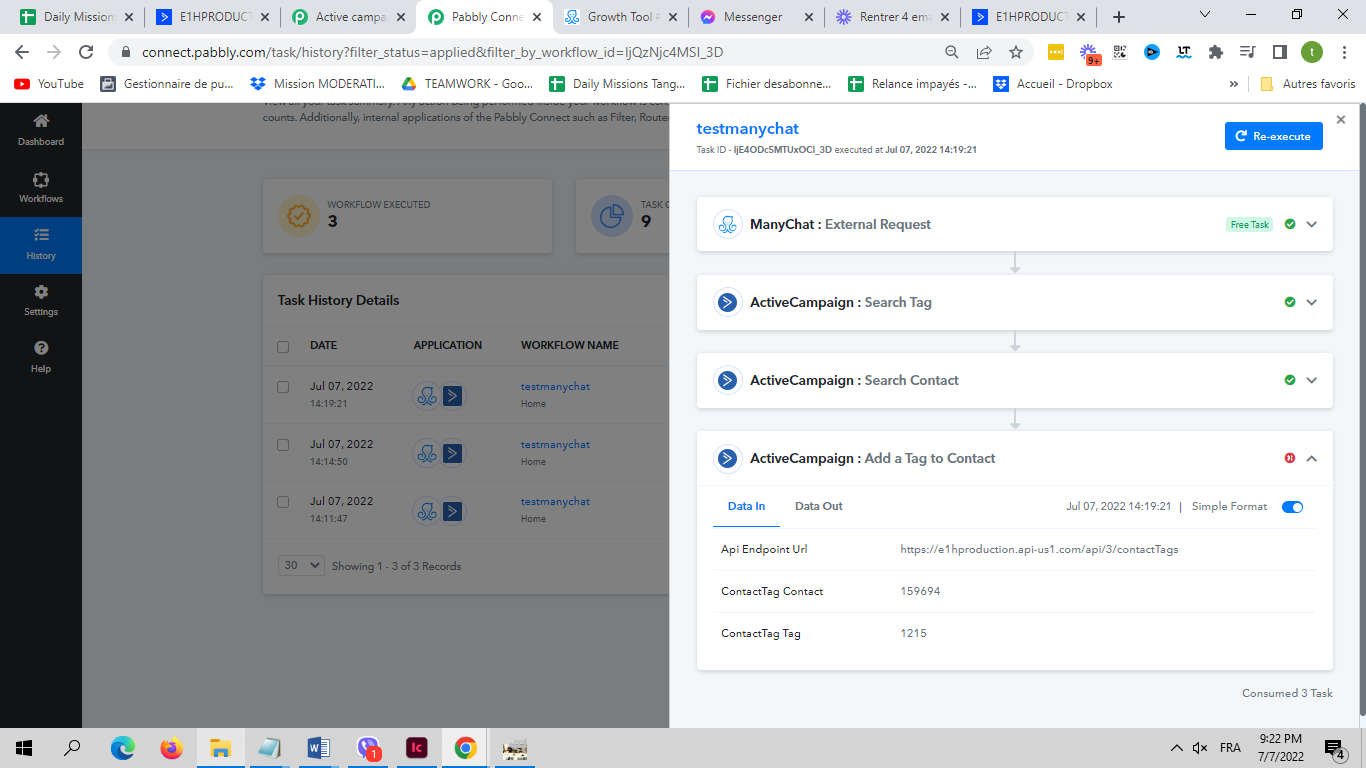Click the green success icon on Search Tag step
This screenshot has width=1366, height=768.
[x=1290, y=302]
